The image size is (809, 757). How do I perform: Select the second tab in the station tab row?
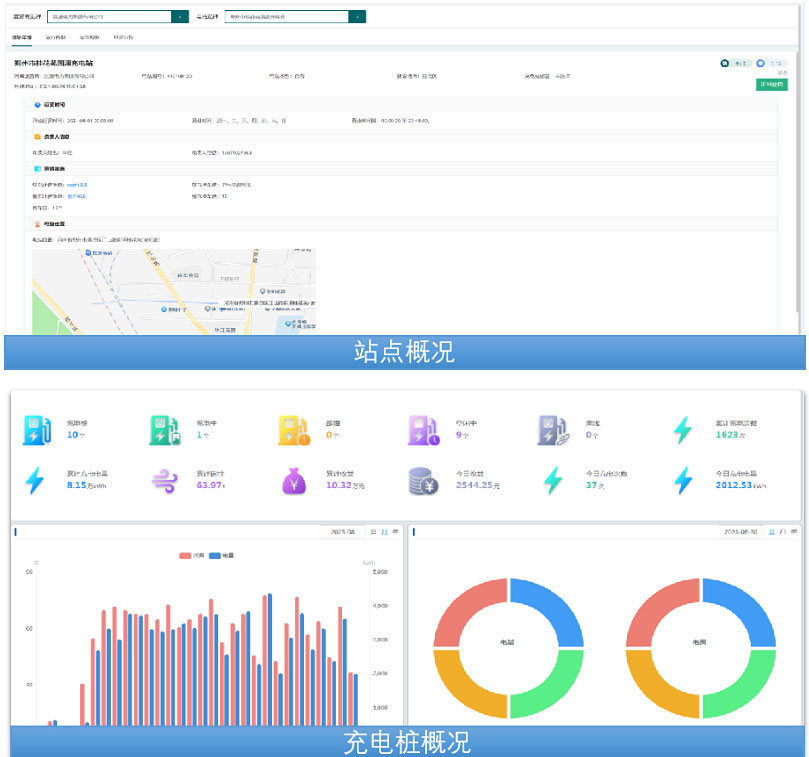tap(56, 37)
